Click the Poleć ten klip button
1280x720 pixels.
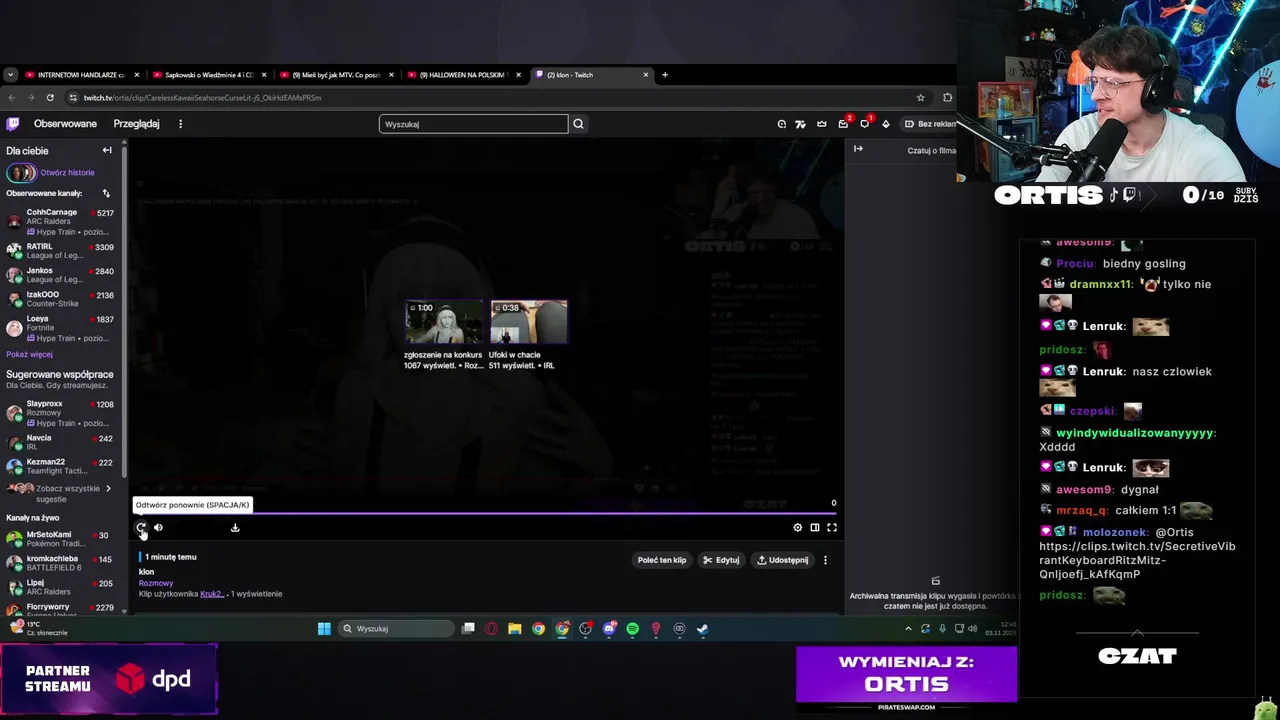tap(662, 560)
